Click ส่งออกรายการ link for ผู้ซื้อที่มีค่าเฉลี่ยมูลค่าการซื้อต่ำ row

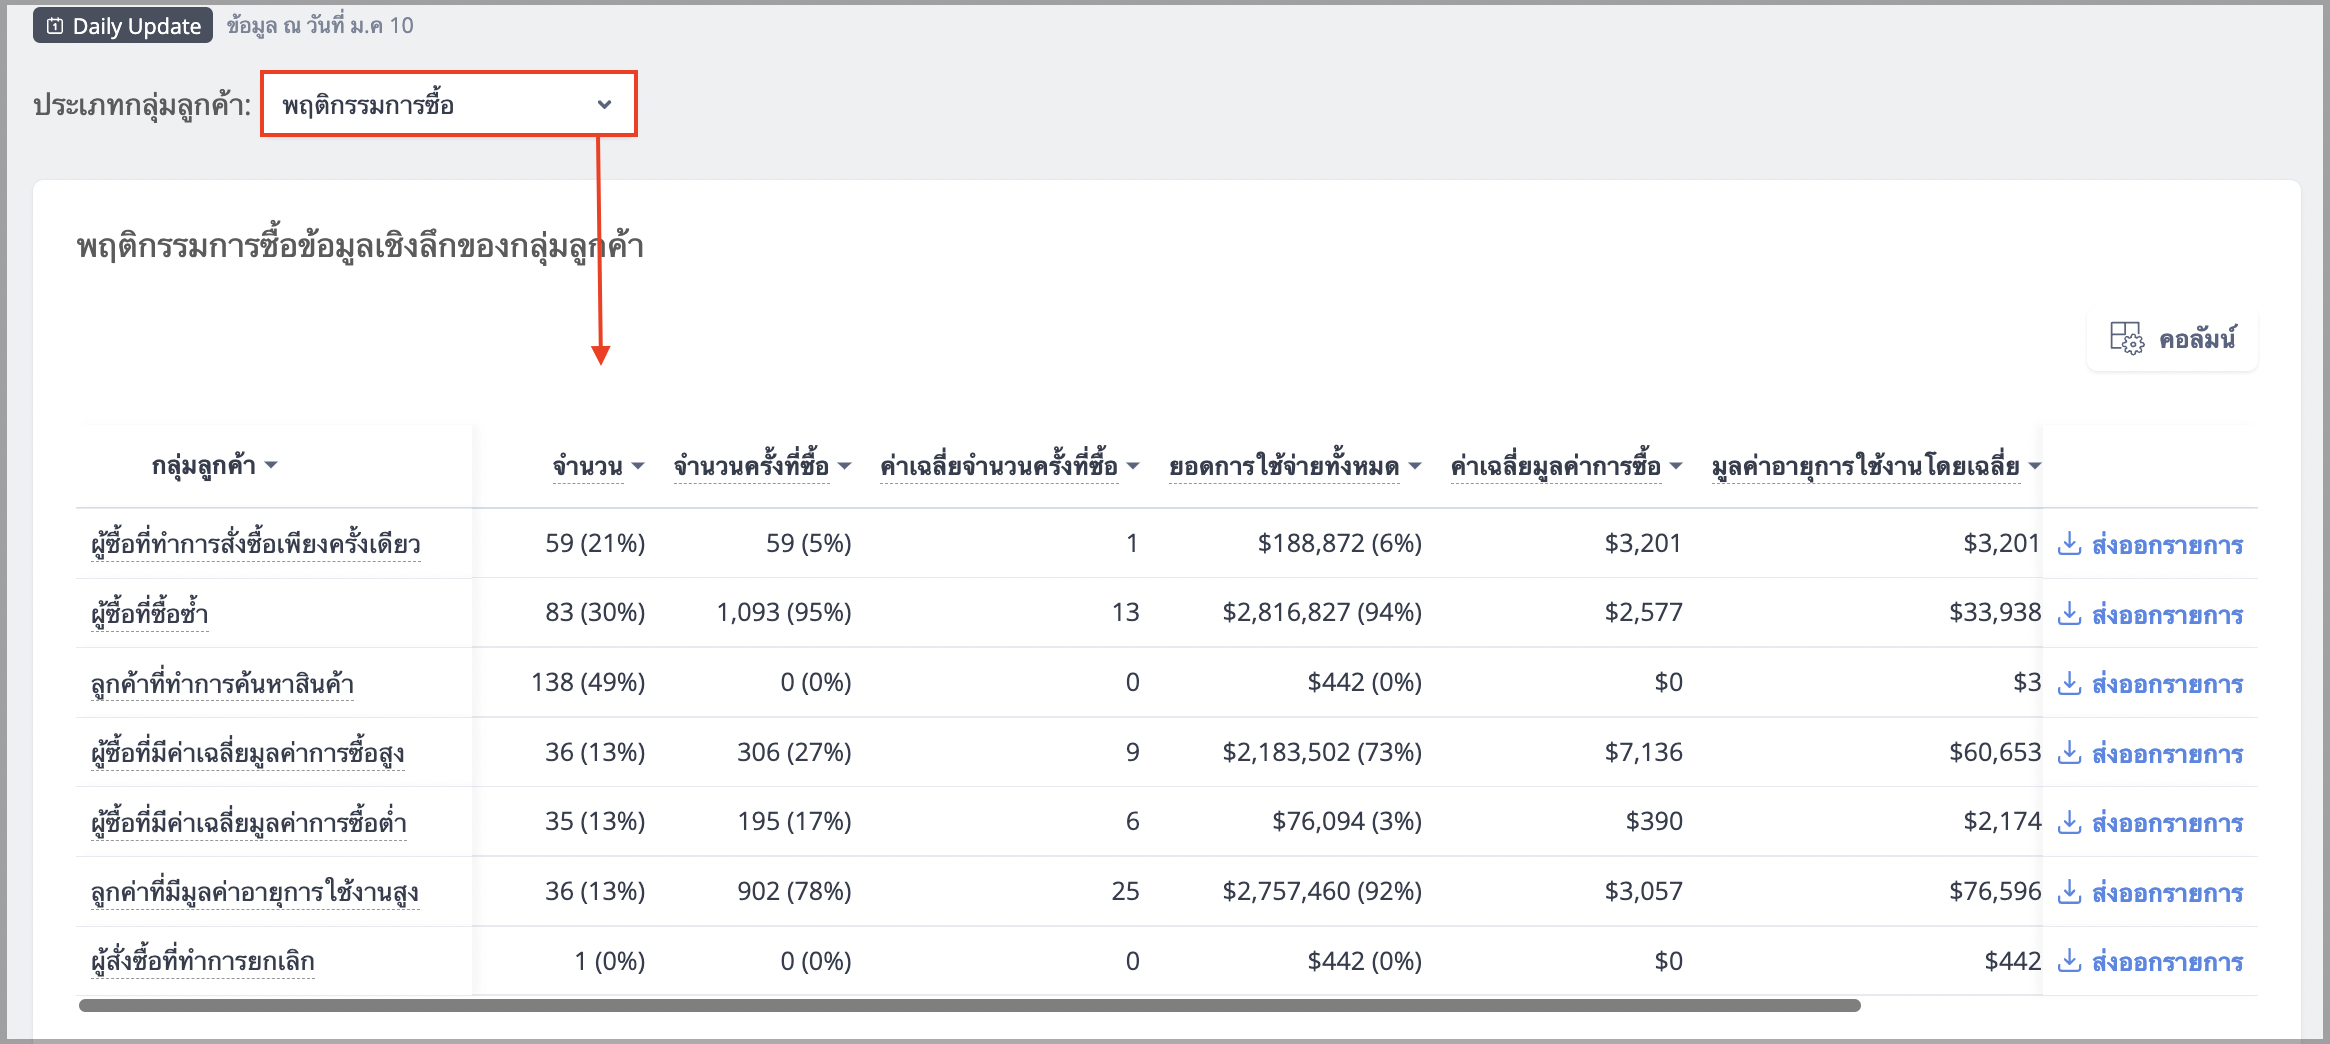(x=2167, y=822)
